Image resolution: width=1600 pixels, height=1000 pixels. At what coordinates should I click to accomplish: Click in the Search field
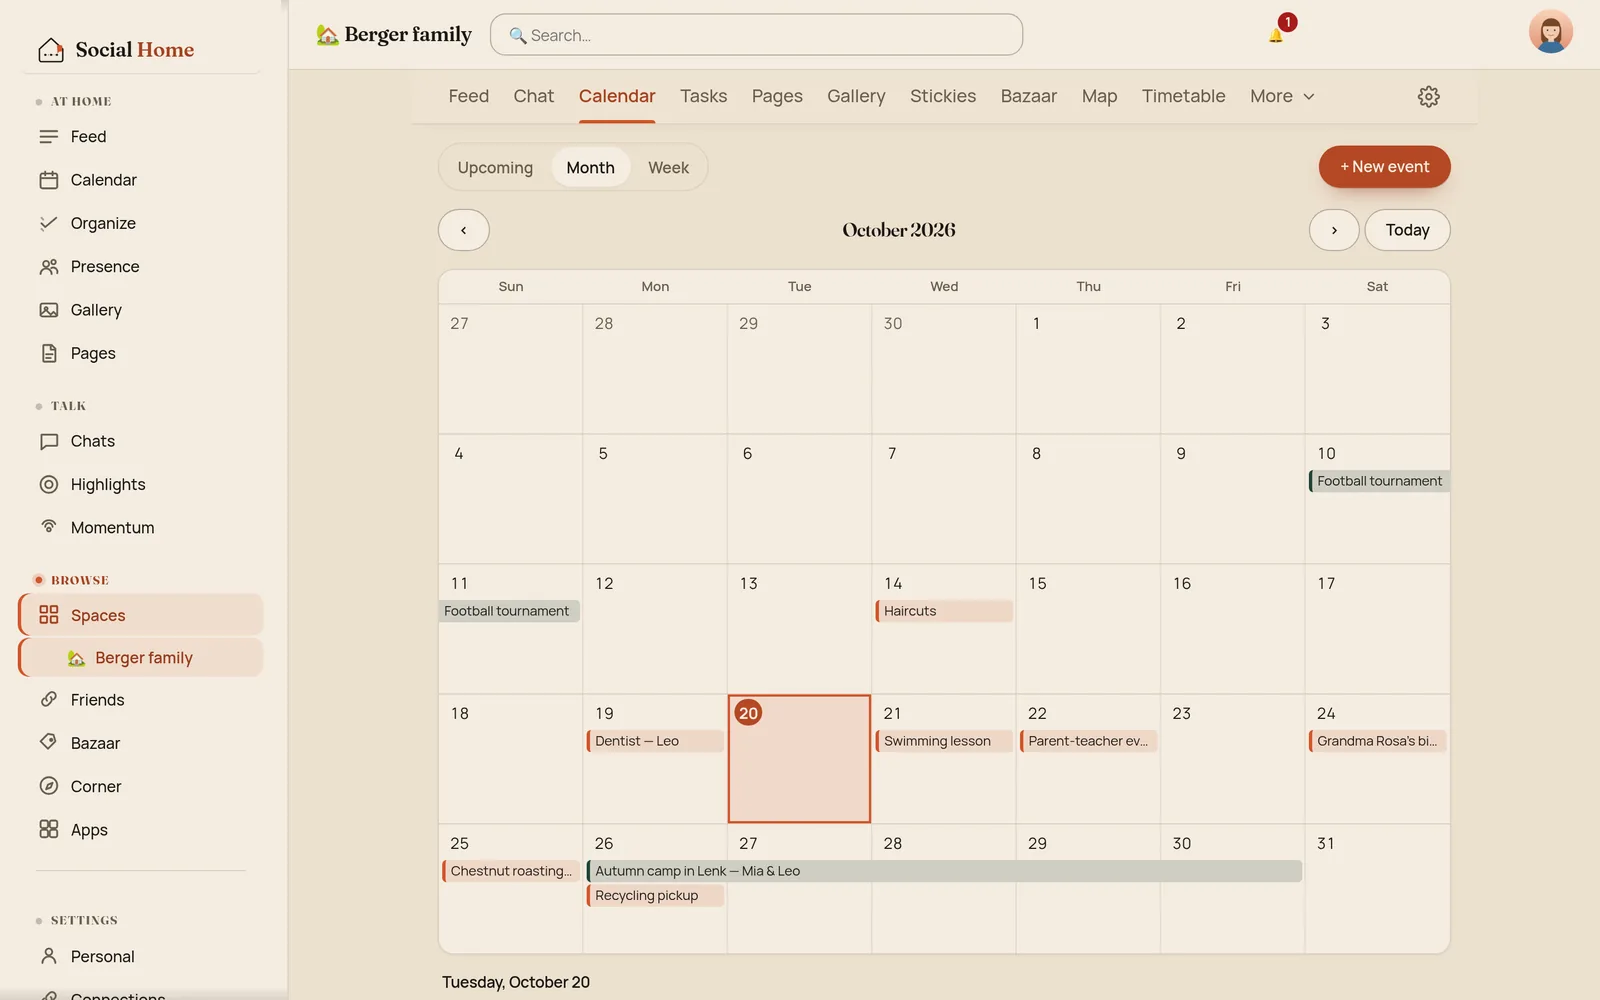click(756, 35)
